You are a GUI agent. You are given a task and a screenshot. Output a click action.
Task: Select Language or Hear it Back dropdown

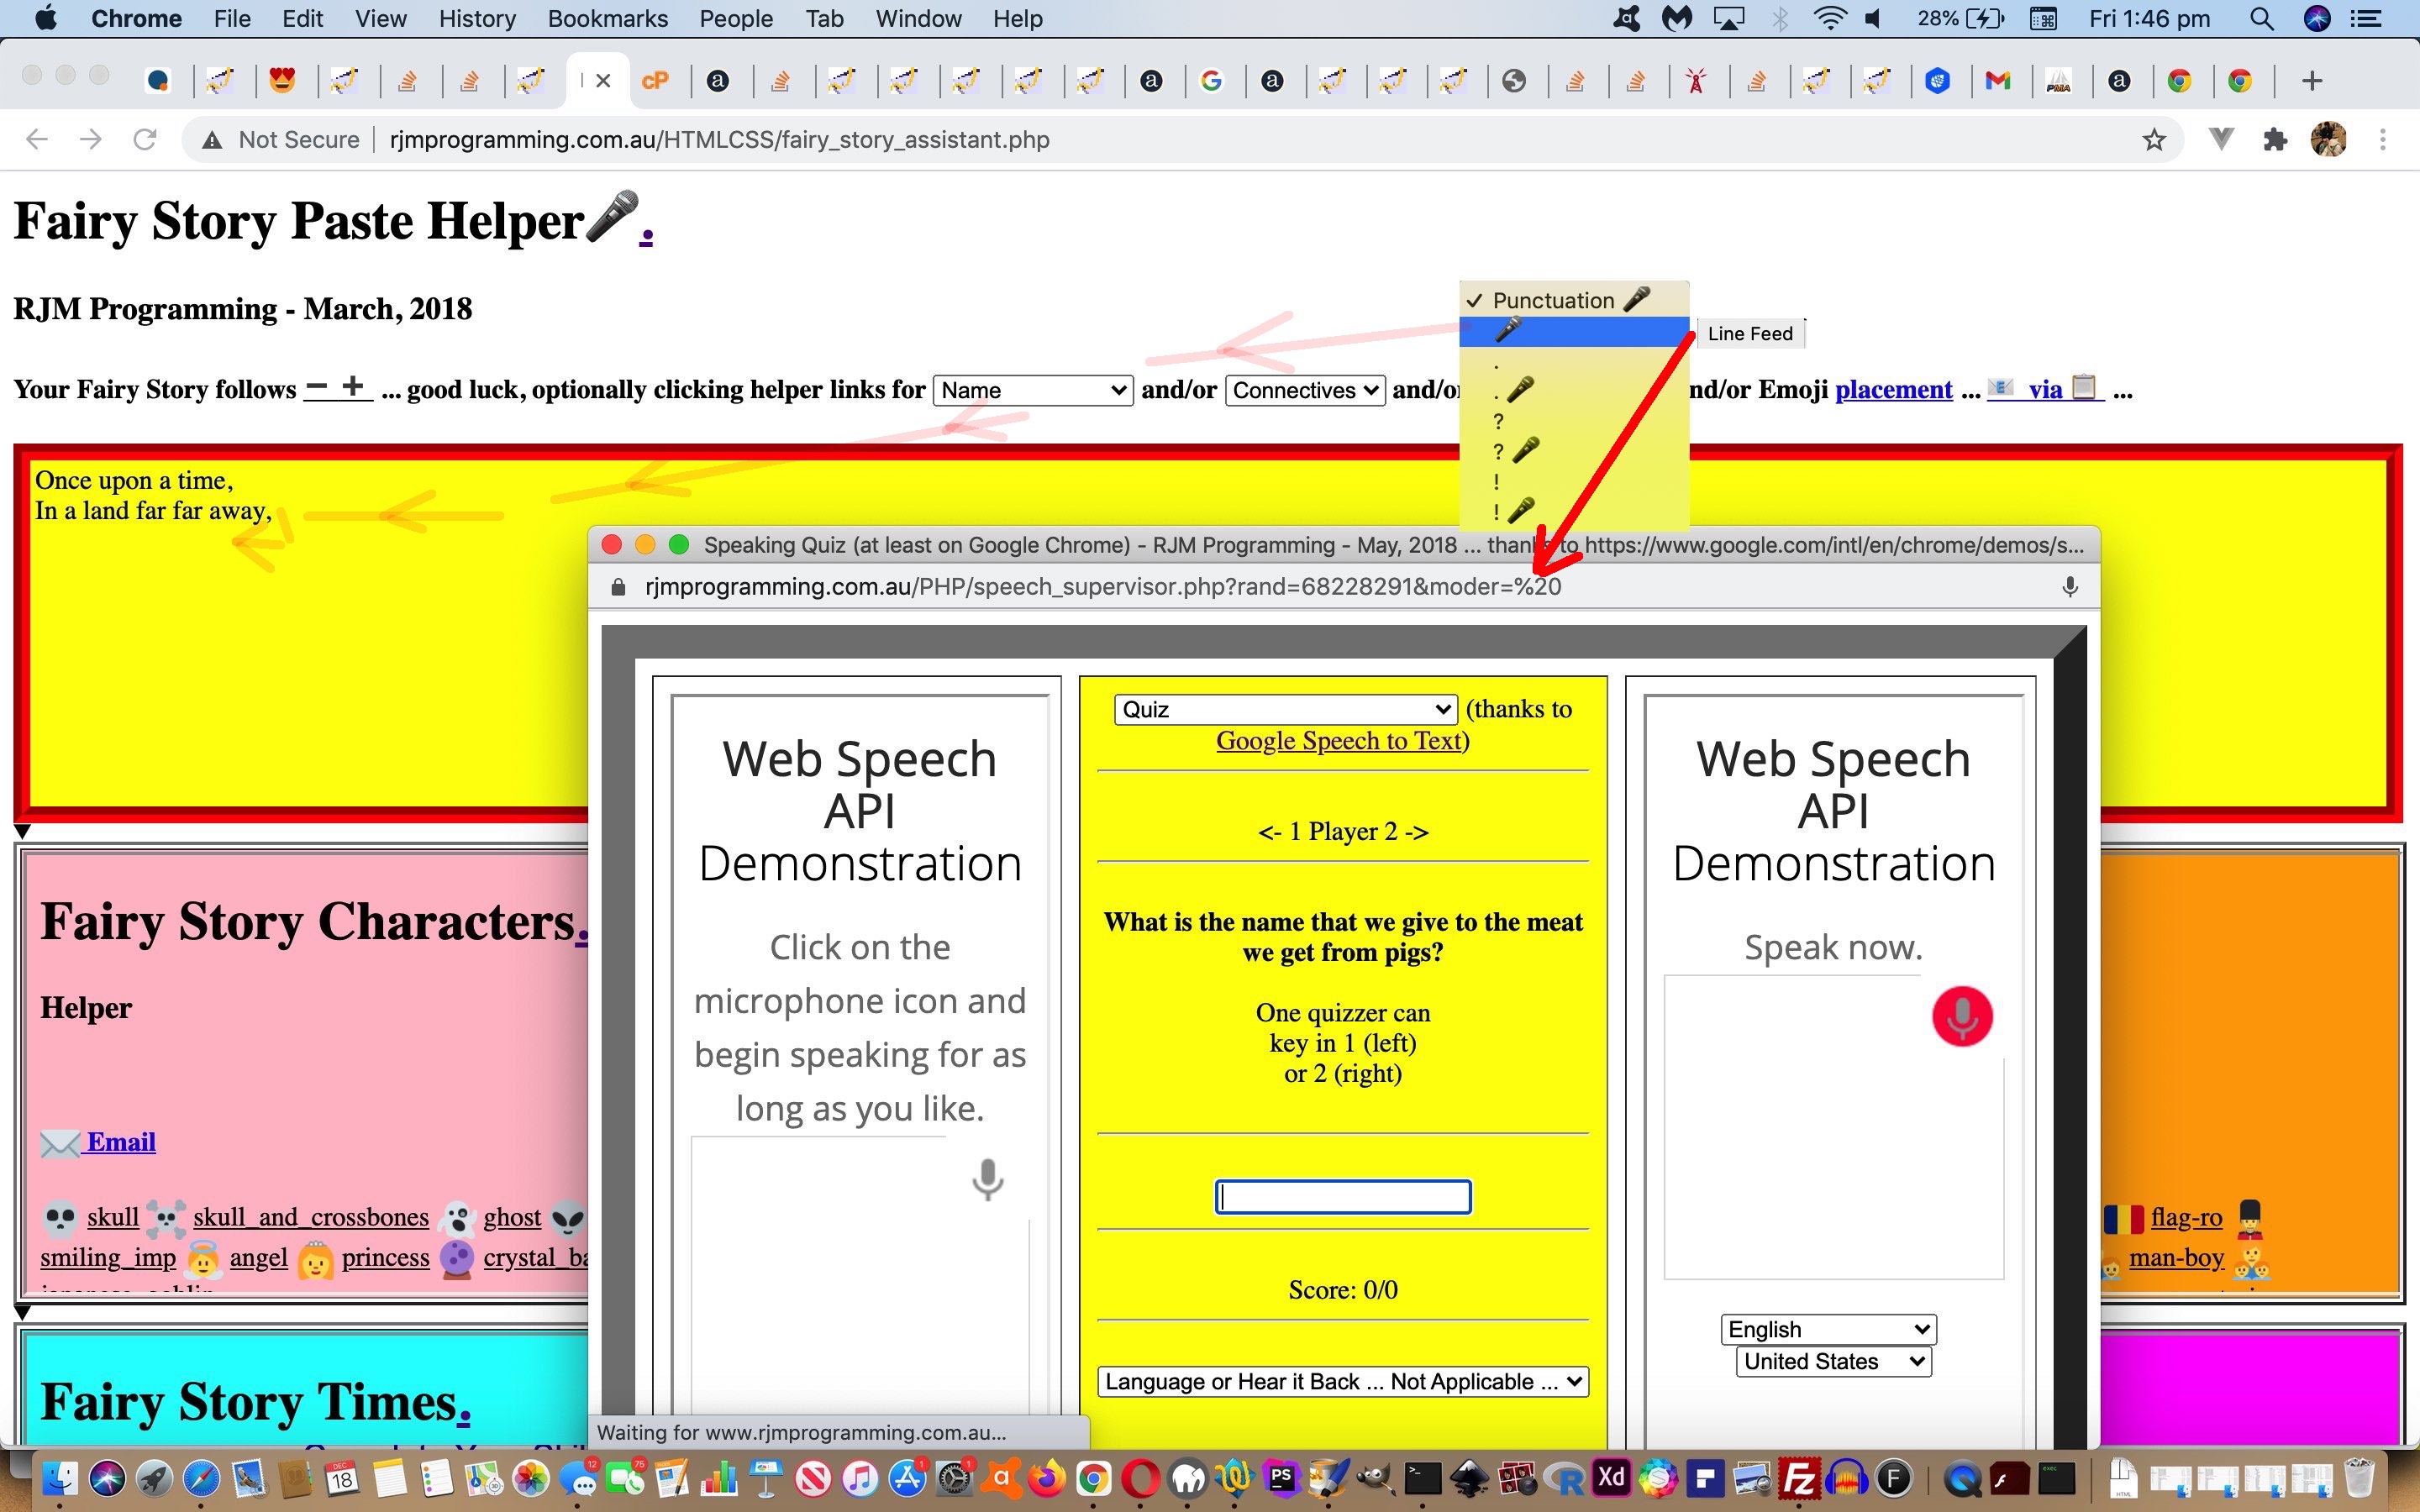click(1342, 1381)
